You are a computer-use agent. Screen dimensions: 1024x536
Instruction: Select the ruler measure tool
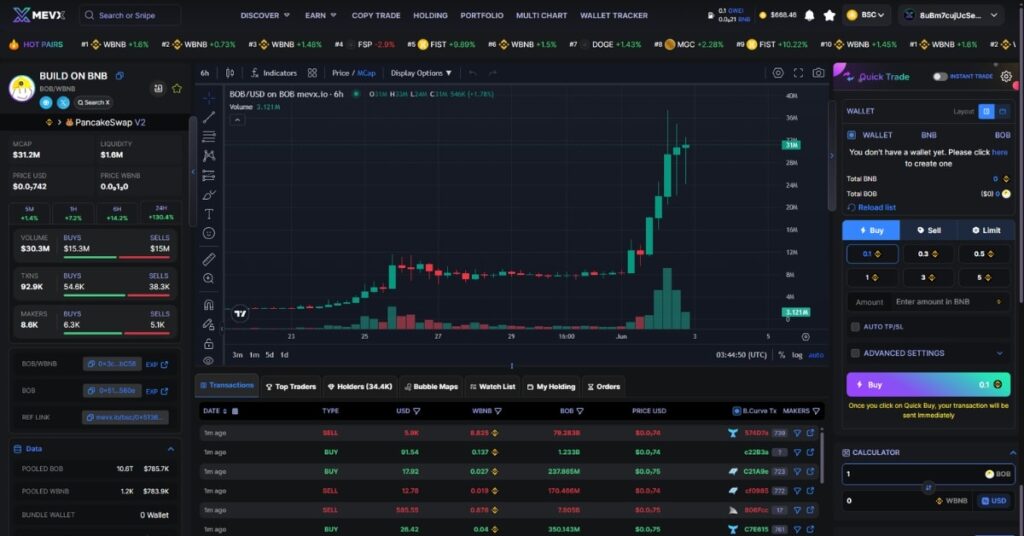[208, 259]
